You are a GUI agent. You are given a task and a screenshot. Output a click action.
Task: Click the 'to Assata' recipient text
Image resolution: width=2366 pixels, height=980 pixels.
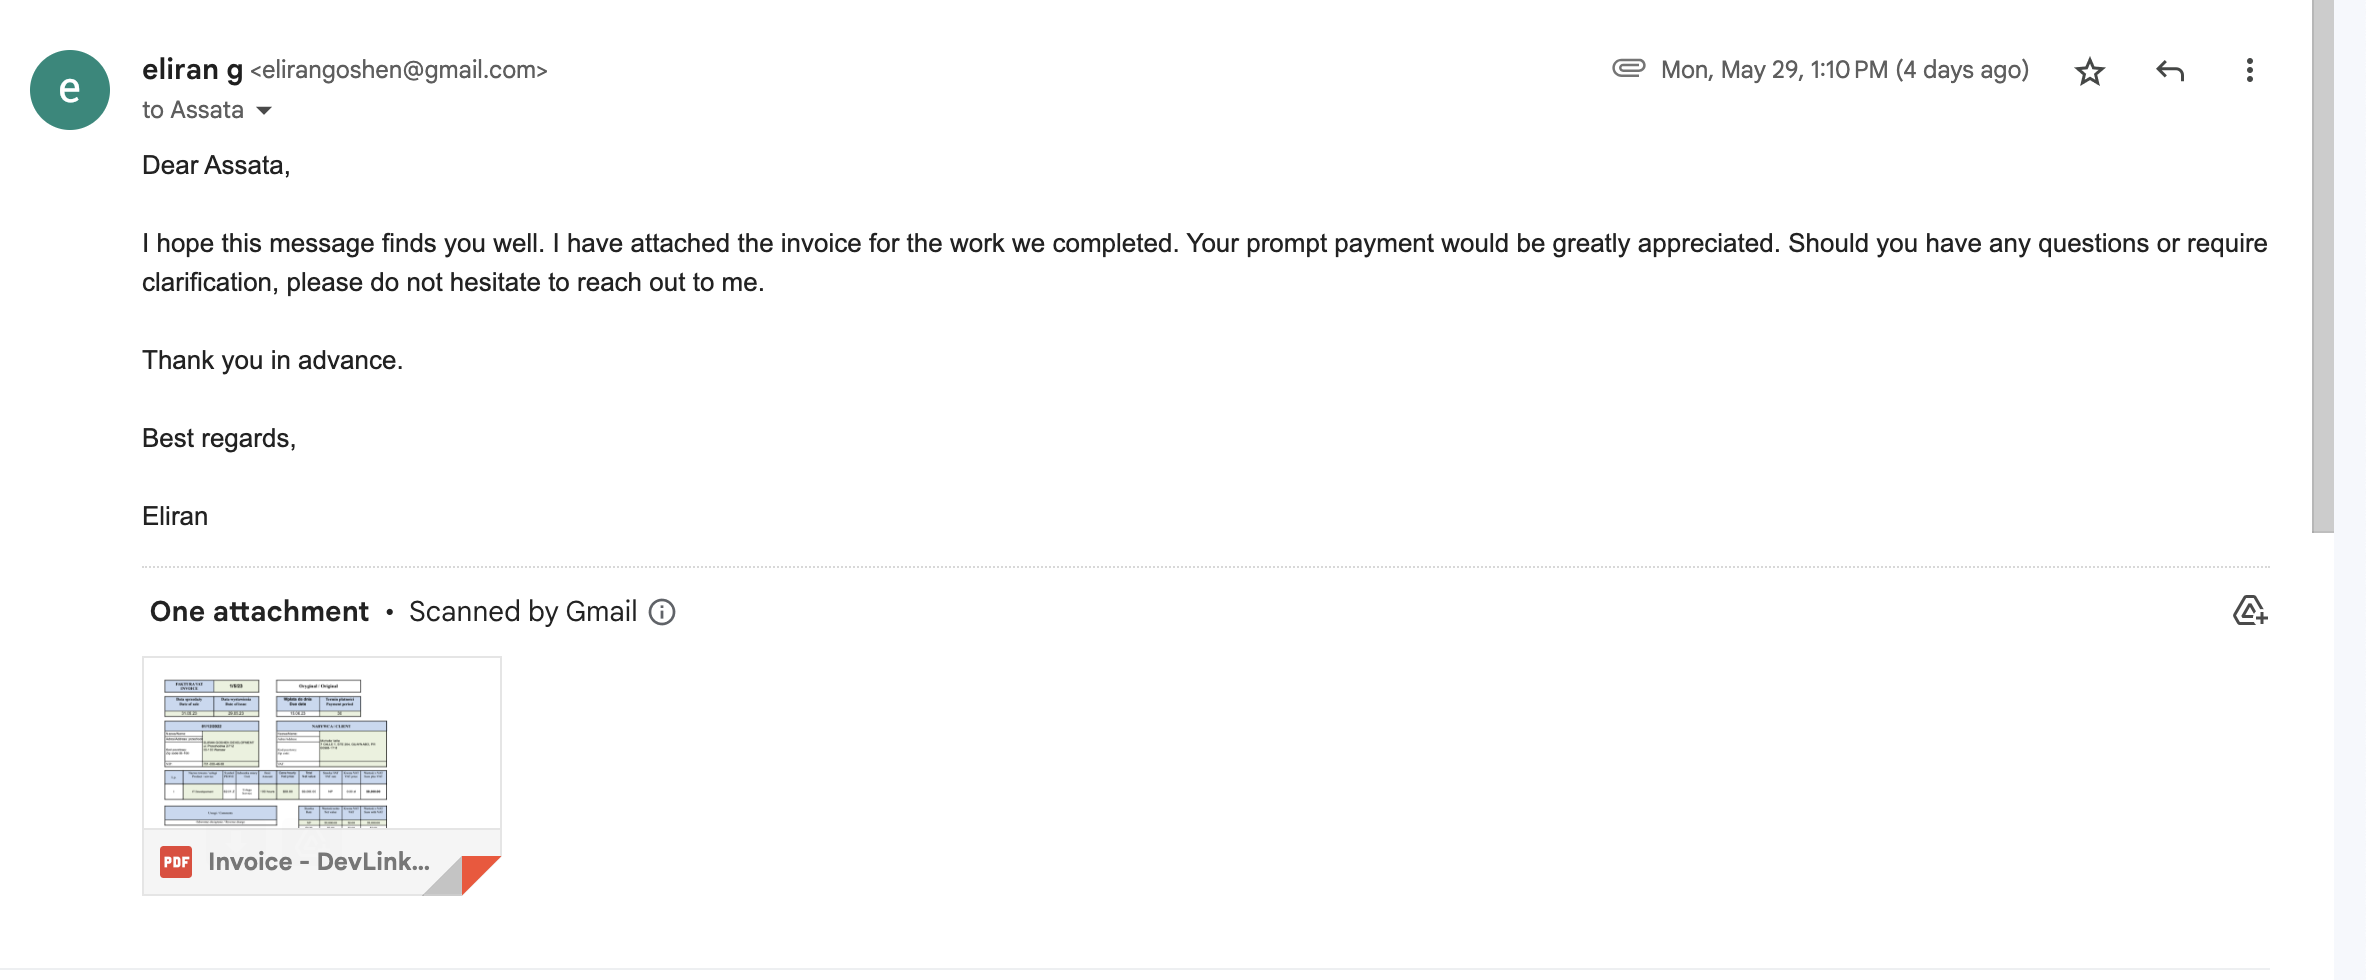pyautogui.click(x=193, y=110)
